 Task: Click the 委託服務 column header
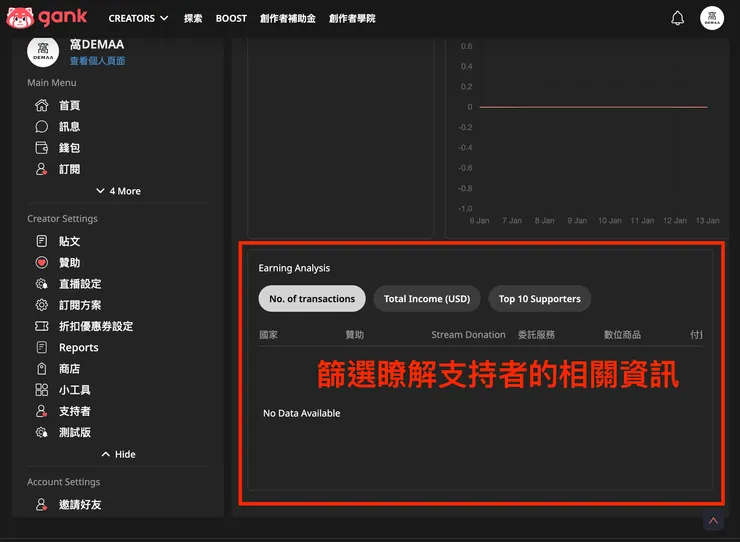pos(536,335)
